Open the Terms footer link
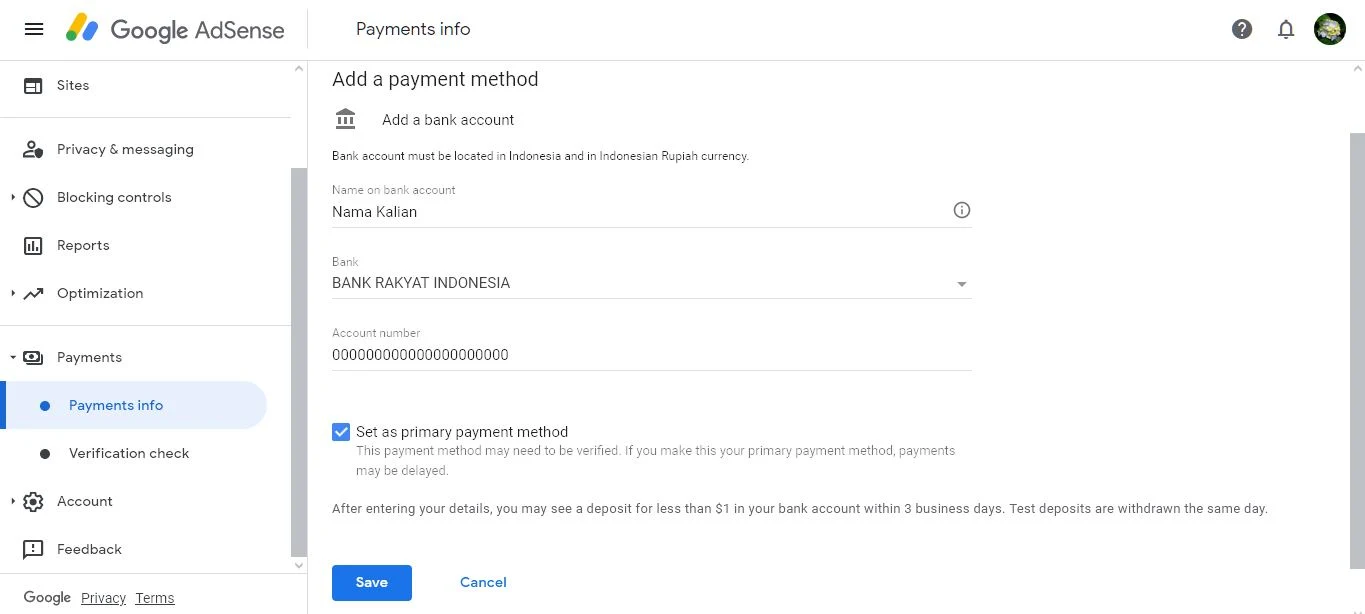Screen dimensions: 1365x614 coord(155,598)
